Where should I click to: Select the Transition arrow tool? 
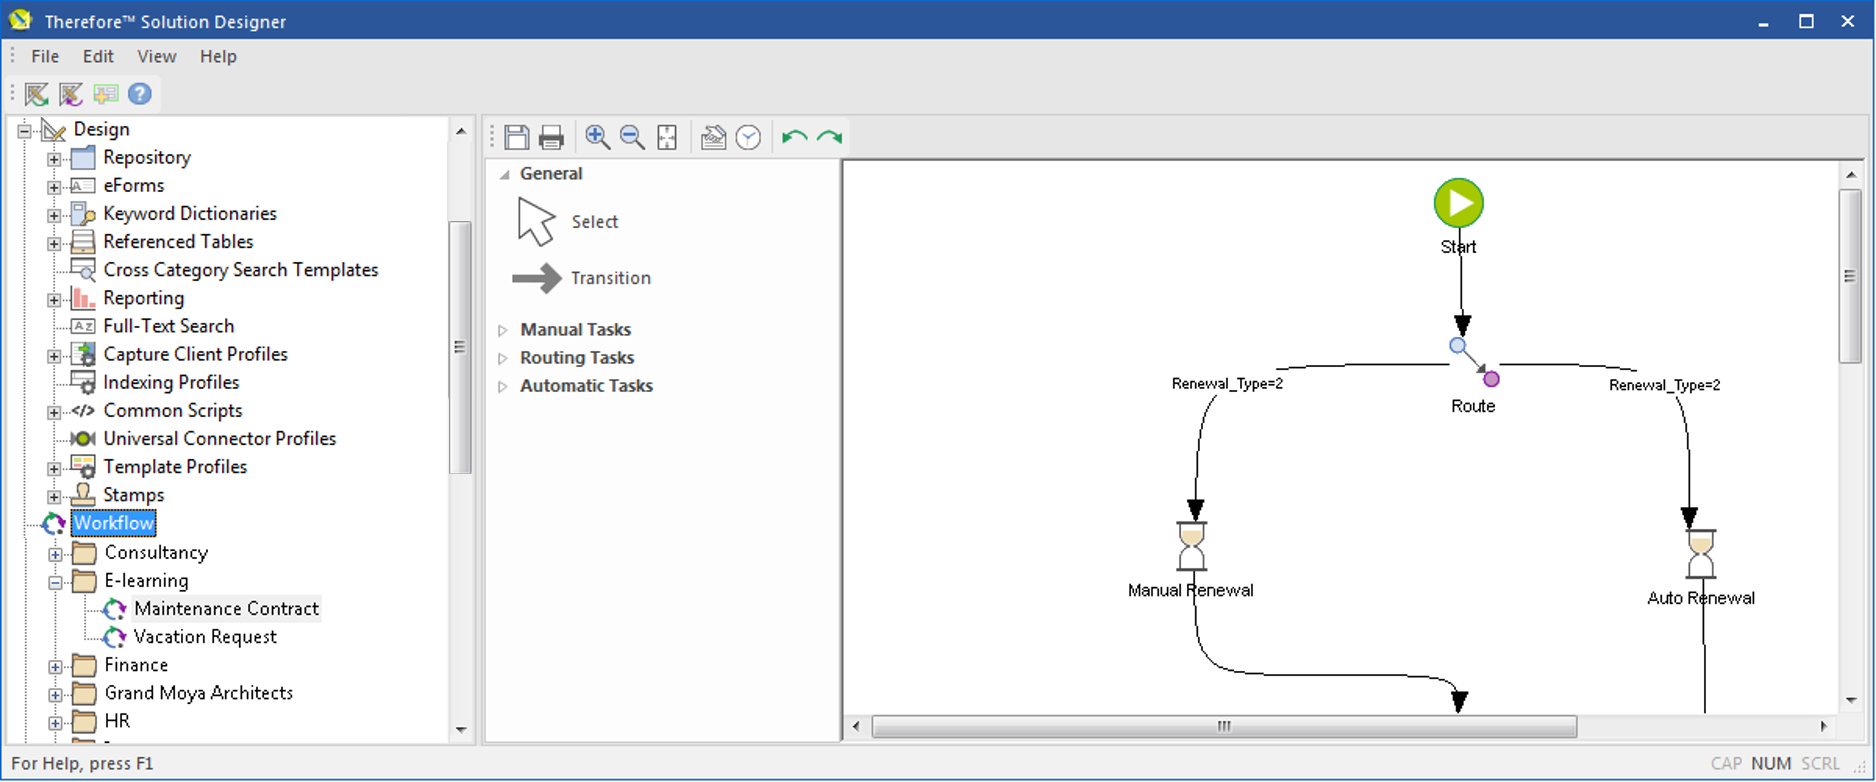pyautogui.click(x=580, y=278)
